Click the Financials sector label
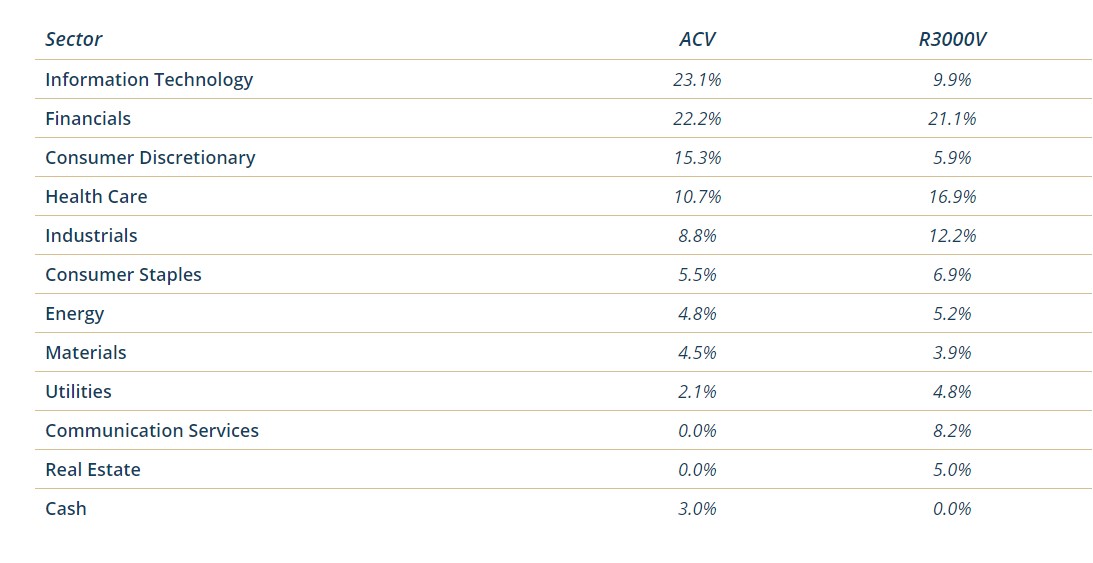 [x=88, y=118]
